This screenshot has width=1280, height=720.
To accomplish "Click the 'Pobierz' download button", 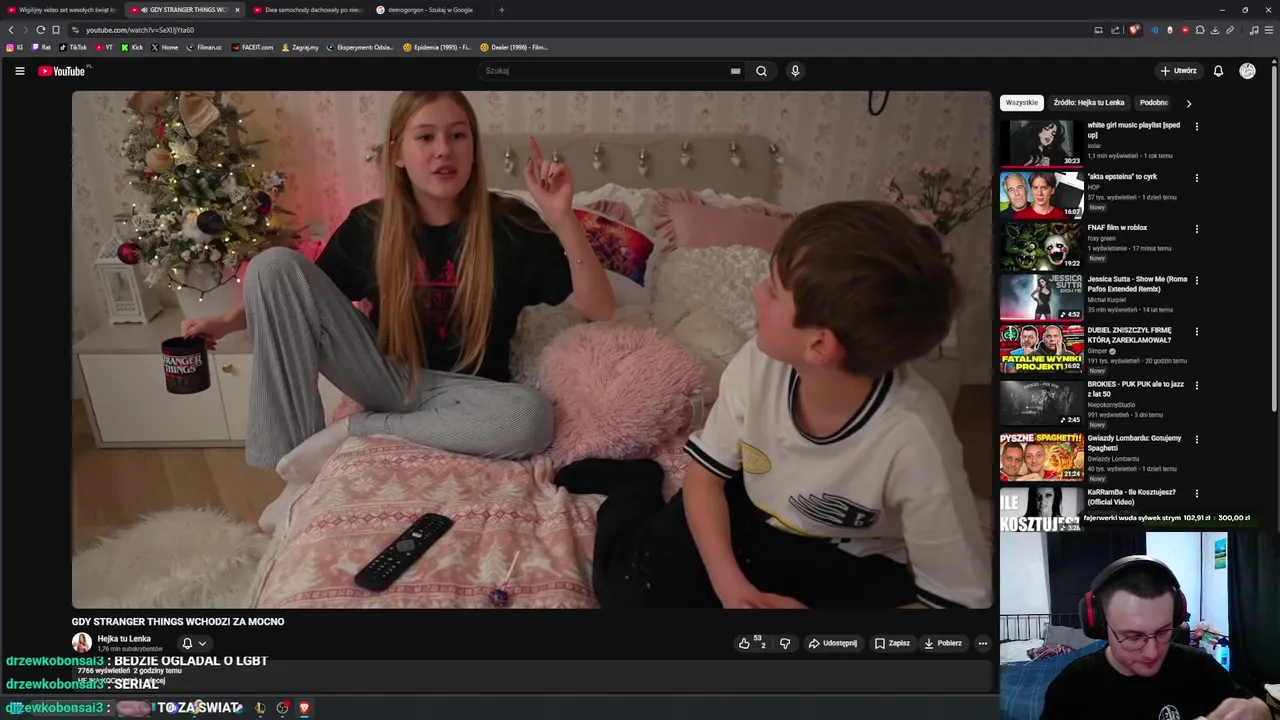I will pyautogui.click(x=943, y=643).
